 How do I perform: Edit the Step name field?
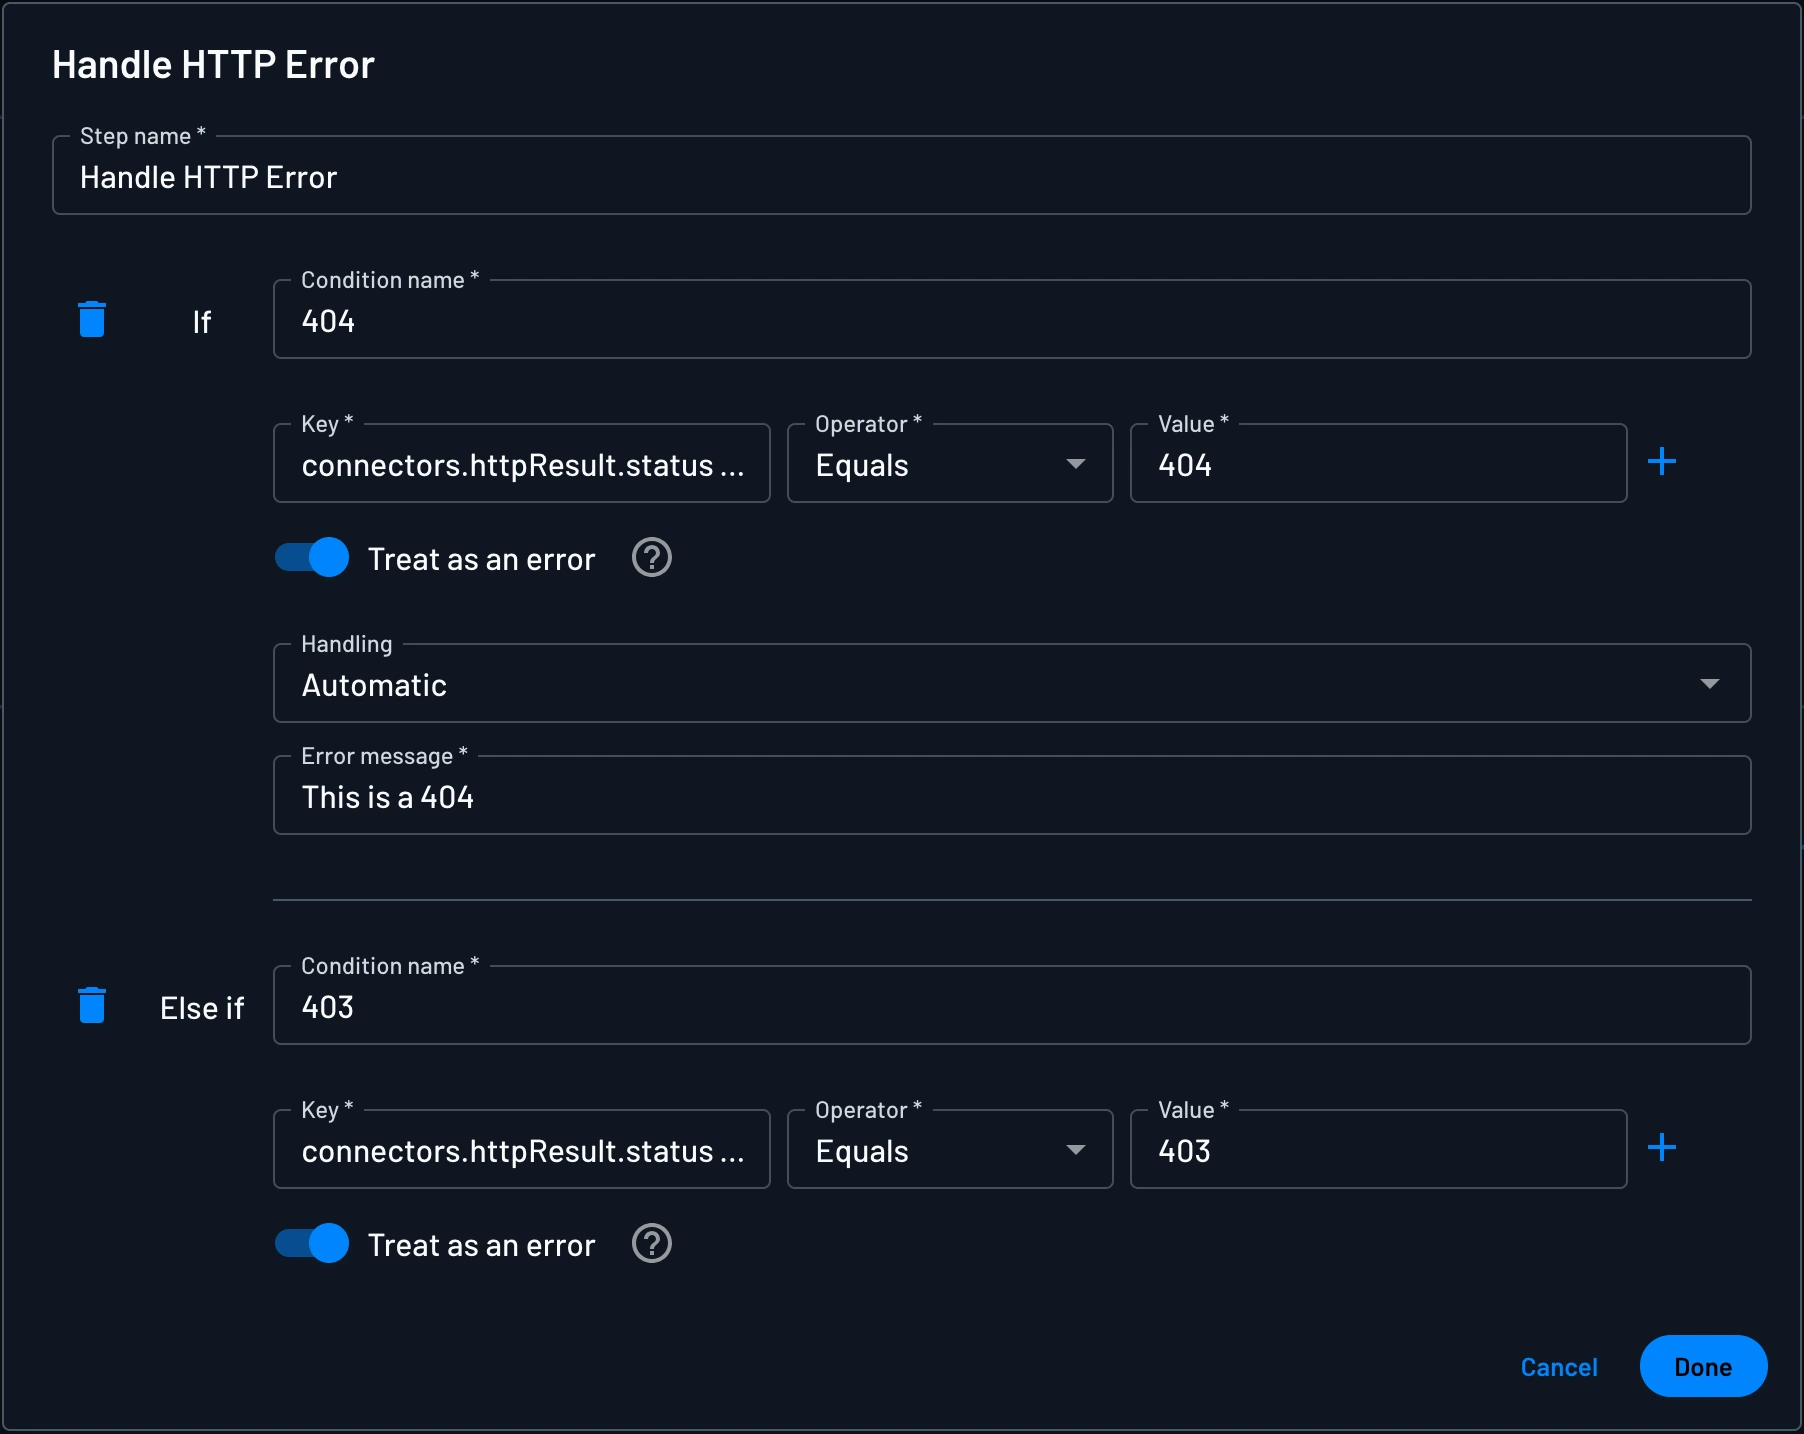902,176
